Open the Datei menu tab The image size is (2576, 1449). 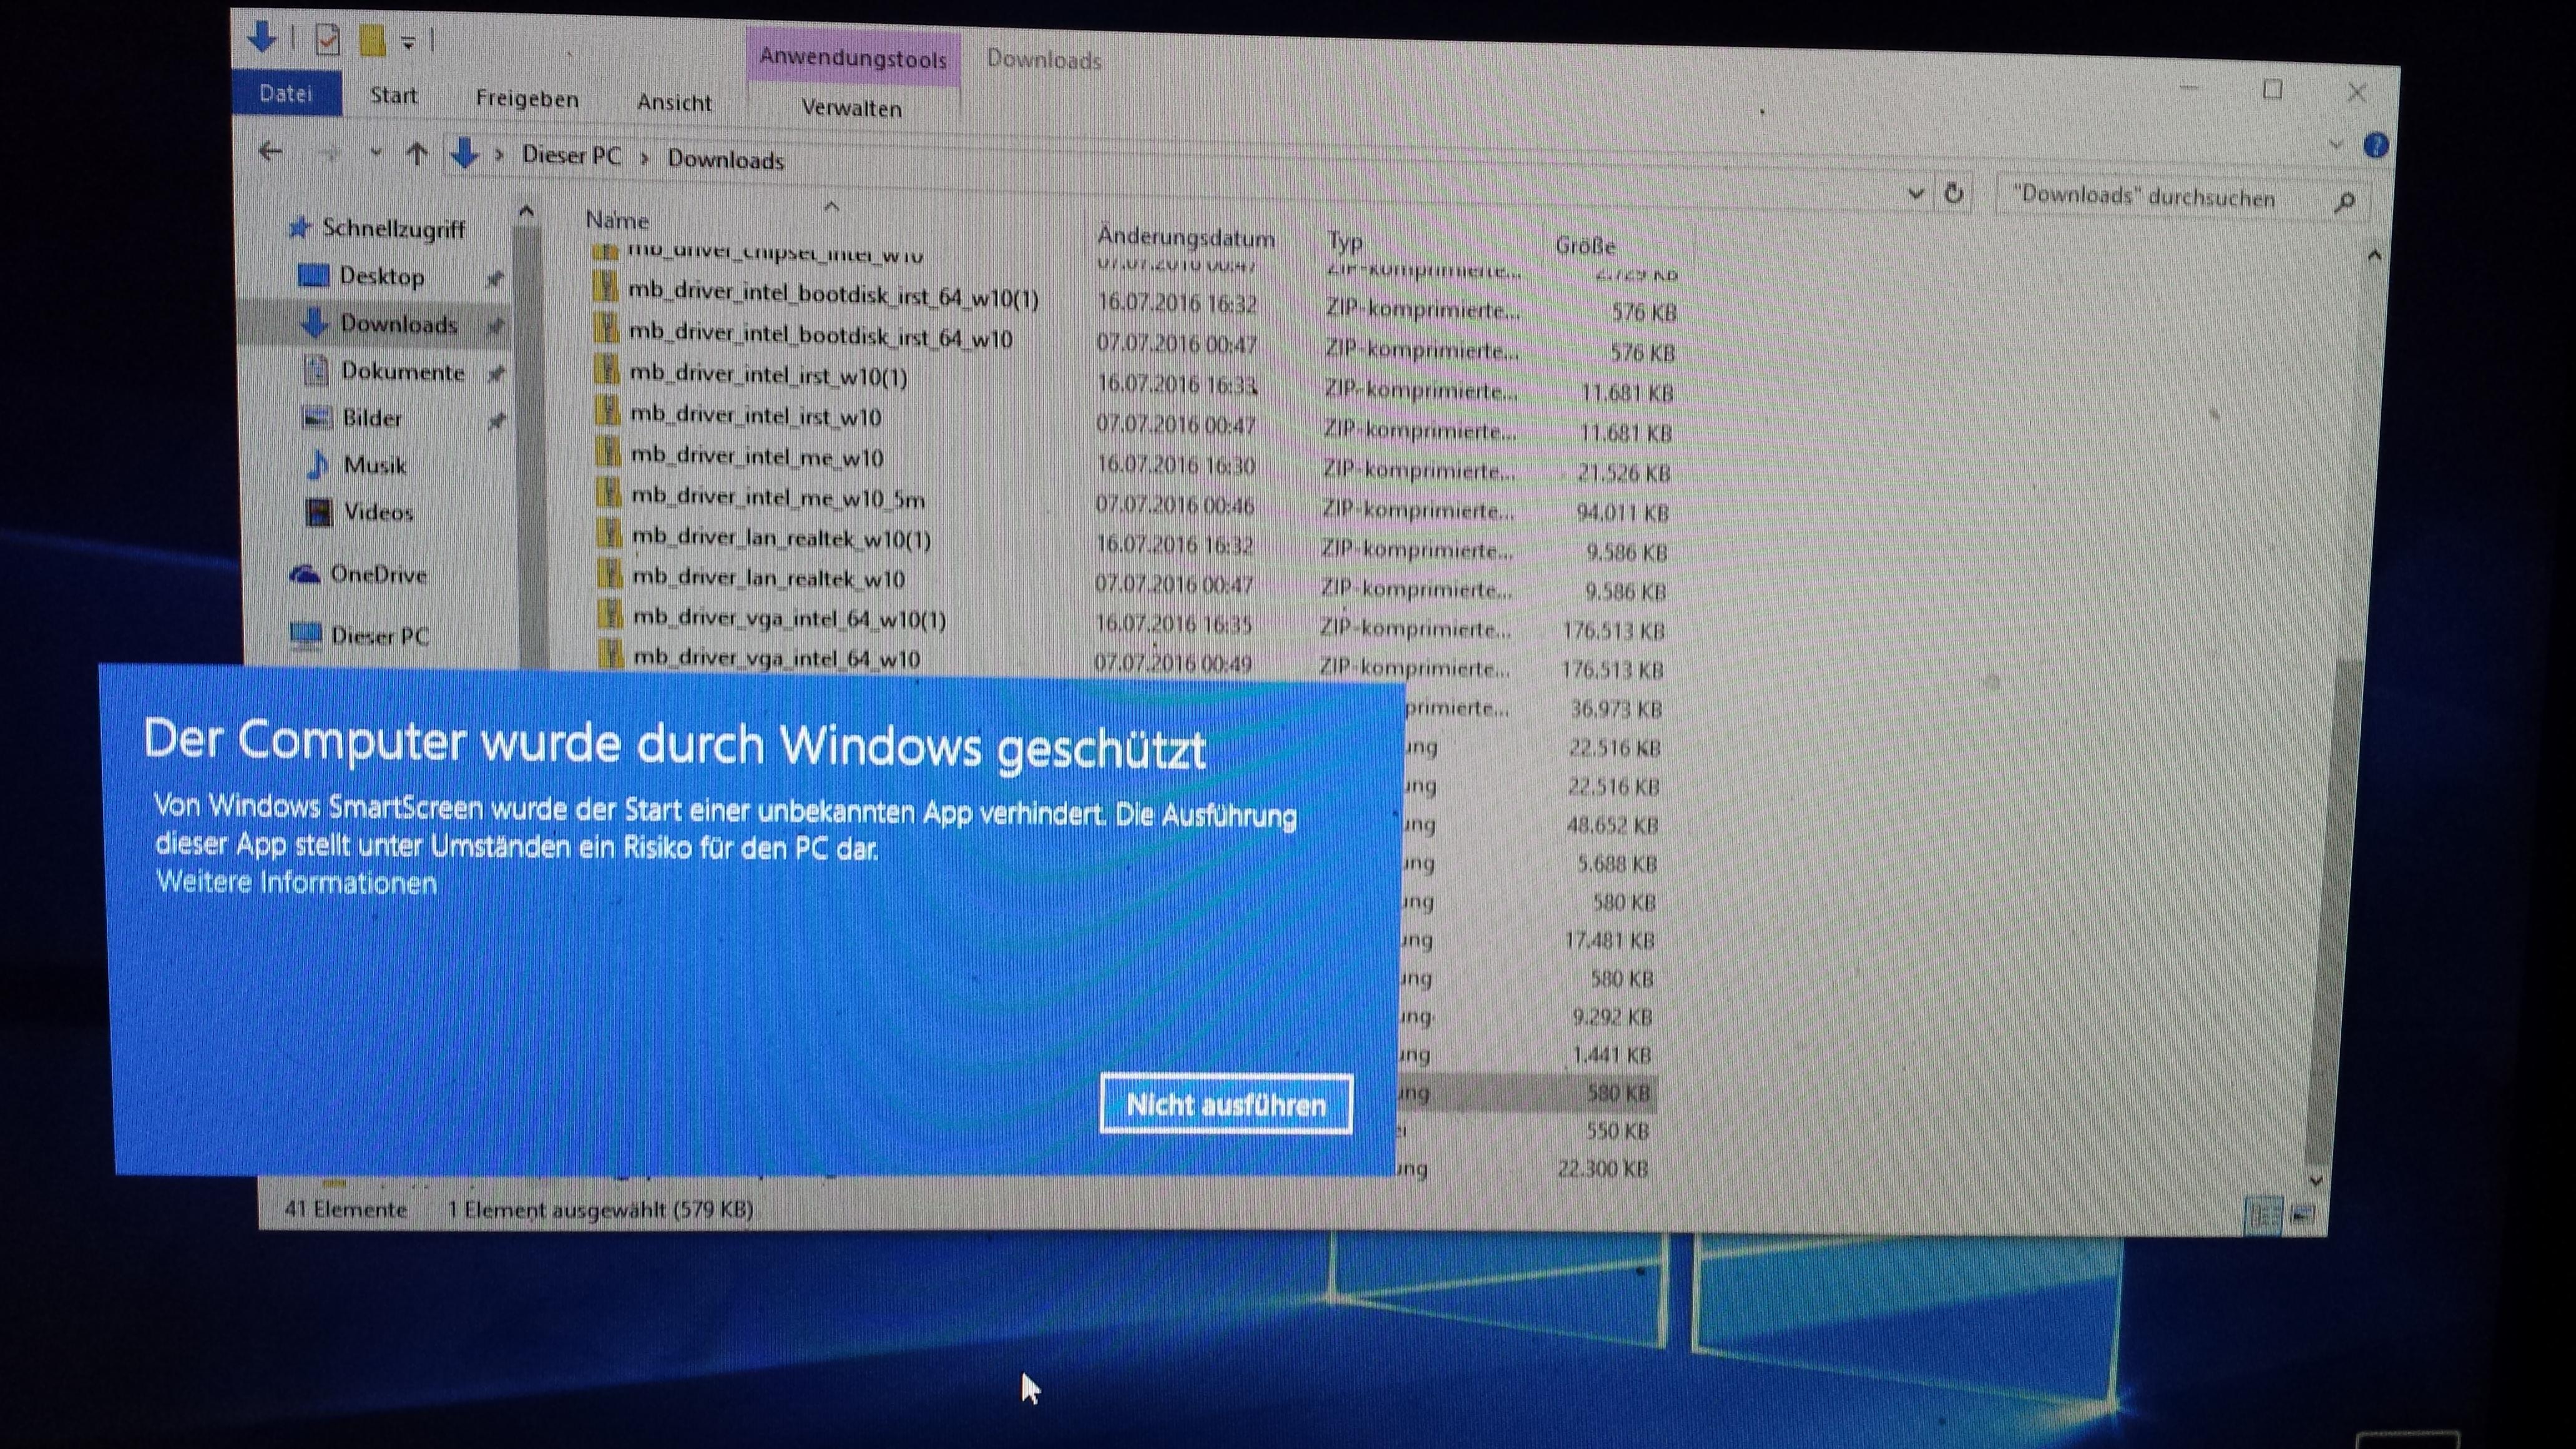(x=286, y=94)
